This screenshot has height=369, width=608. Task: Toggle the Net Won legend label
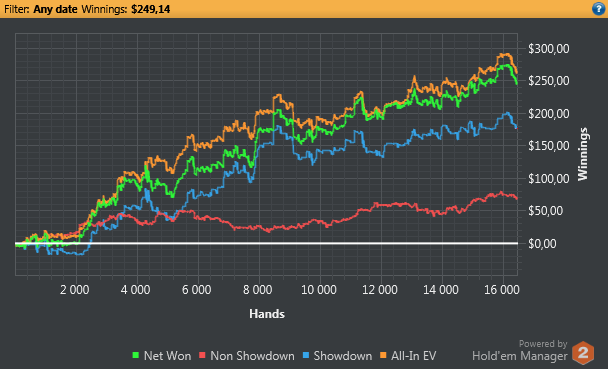click(x=168, y=356)
